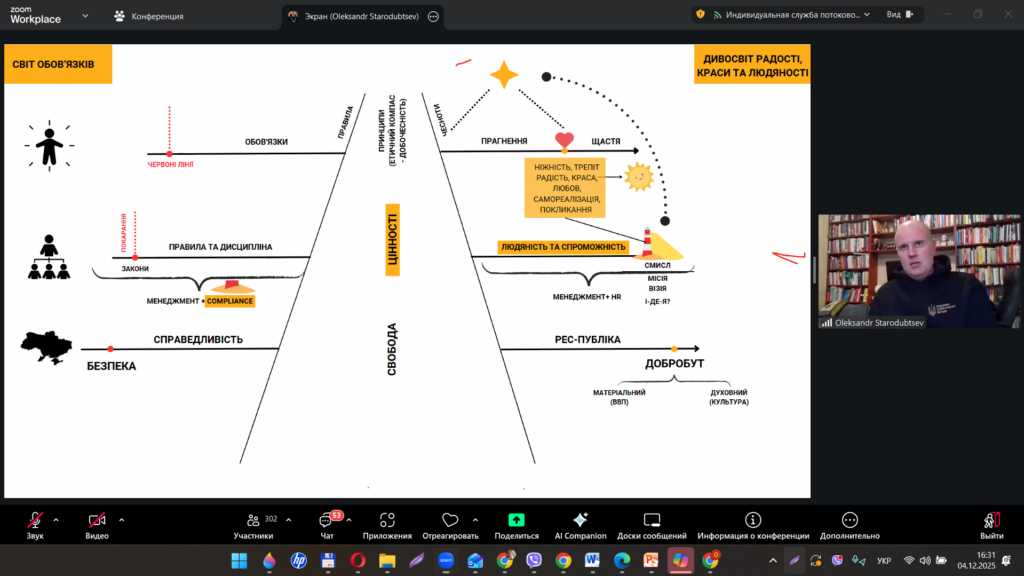Select the Экран (Oleksandr Starodubtsev) tab
This screenshot has height=576, width=1024.
[353, 16]
